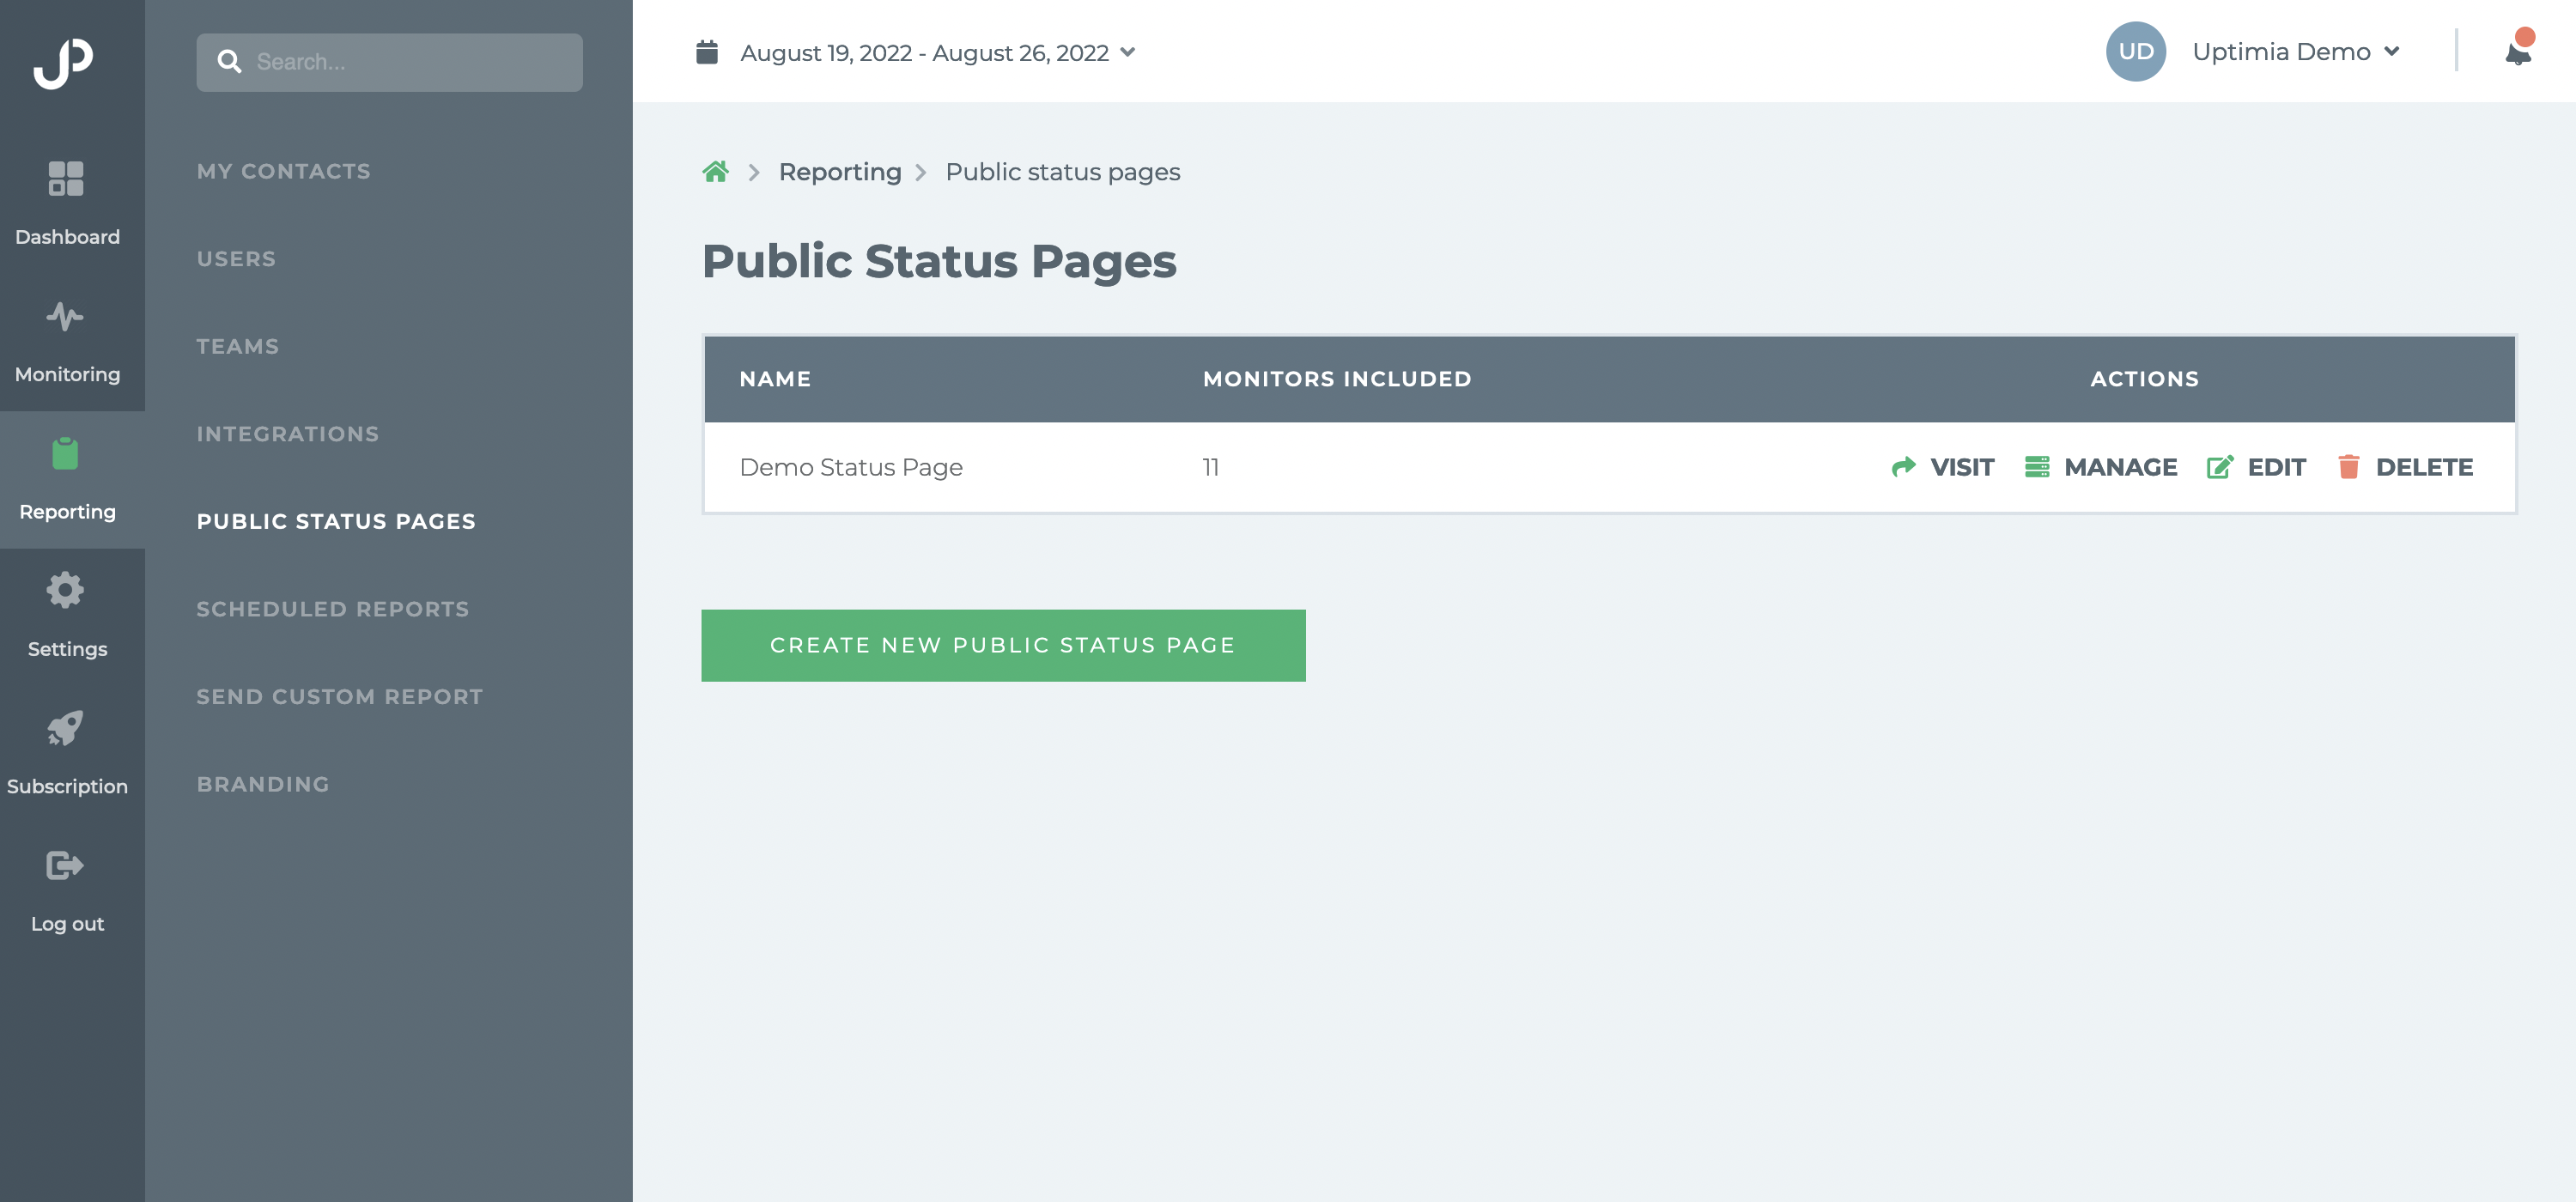
Task: Click the Monitoring sidebar label
Action: pyautogui.click(x=67, y=374)
